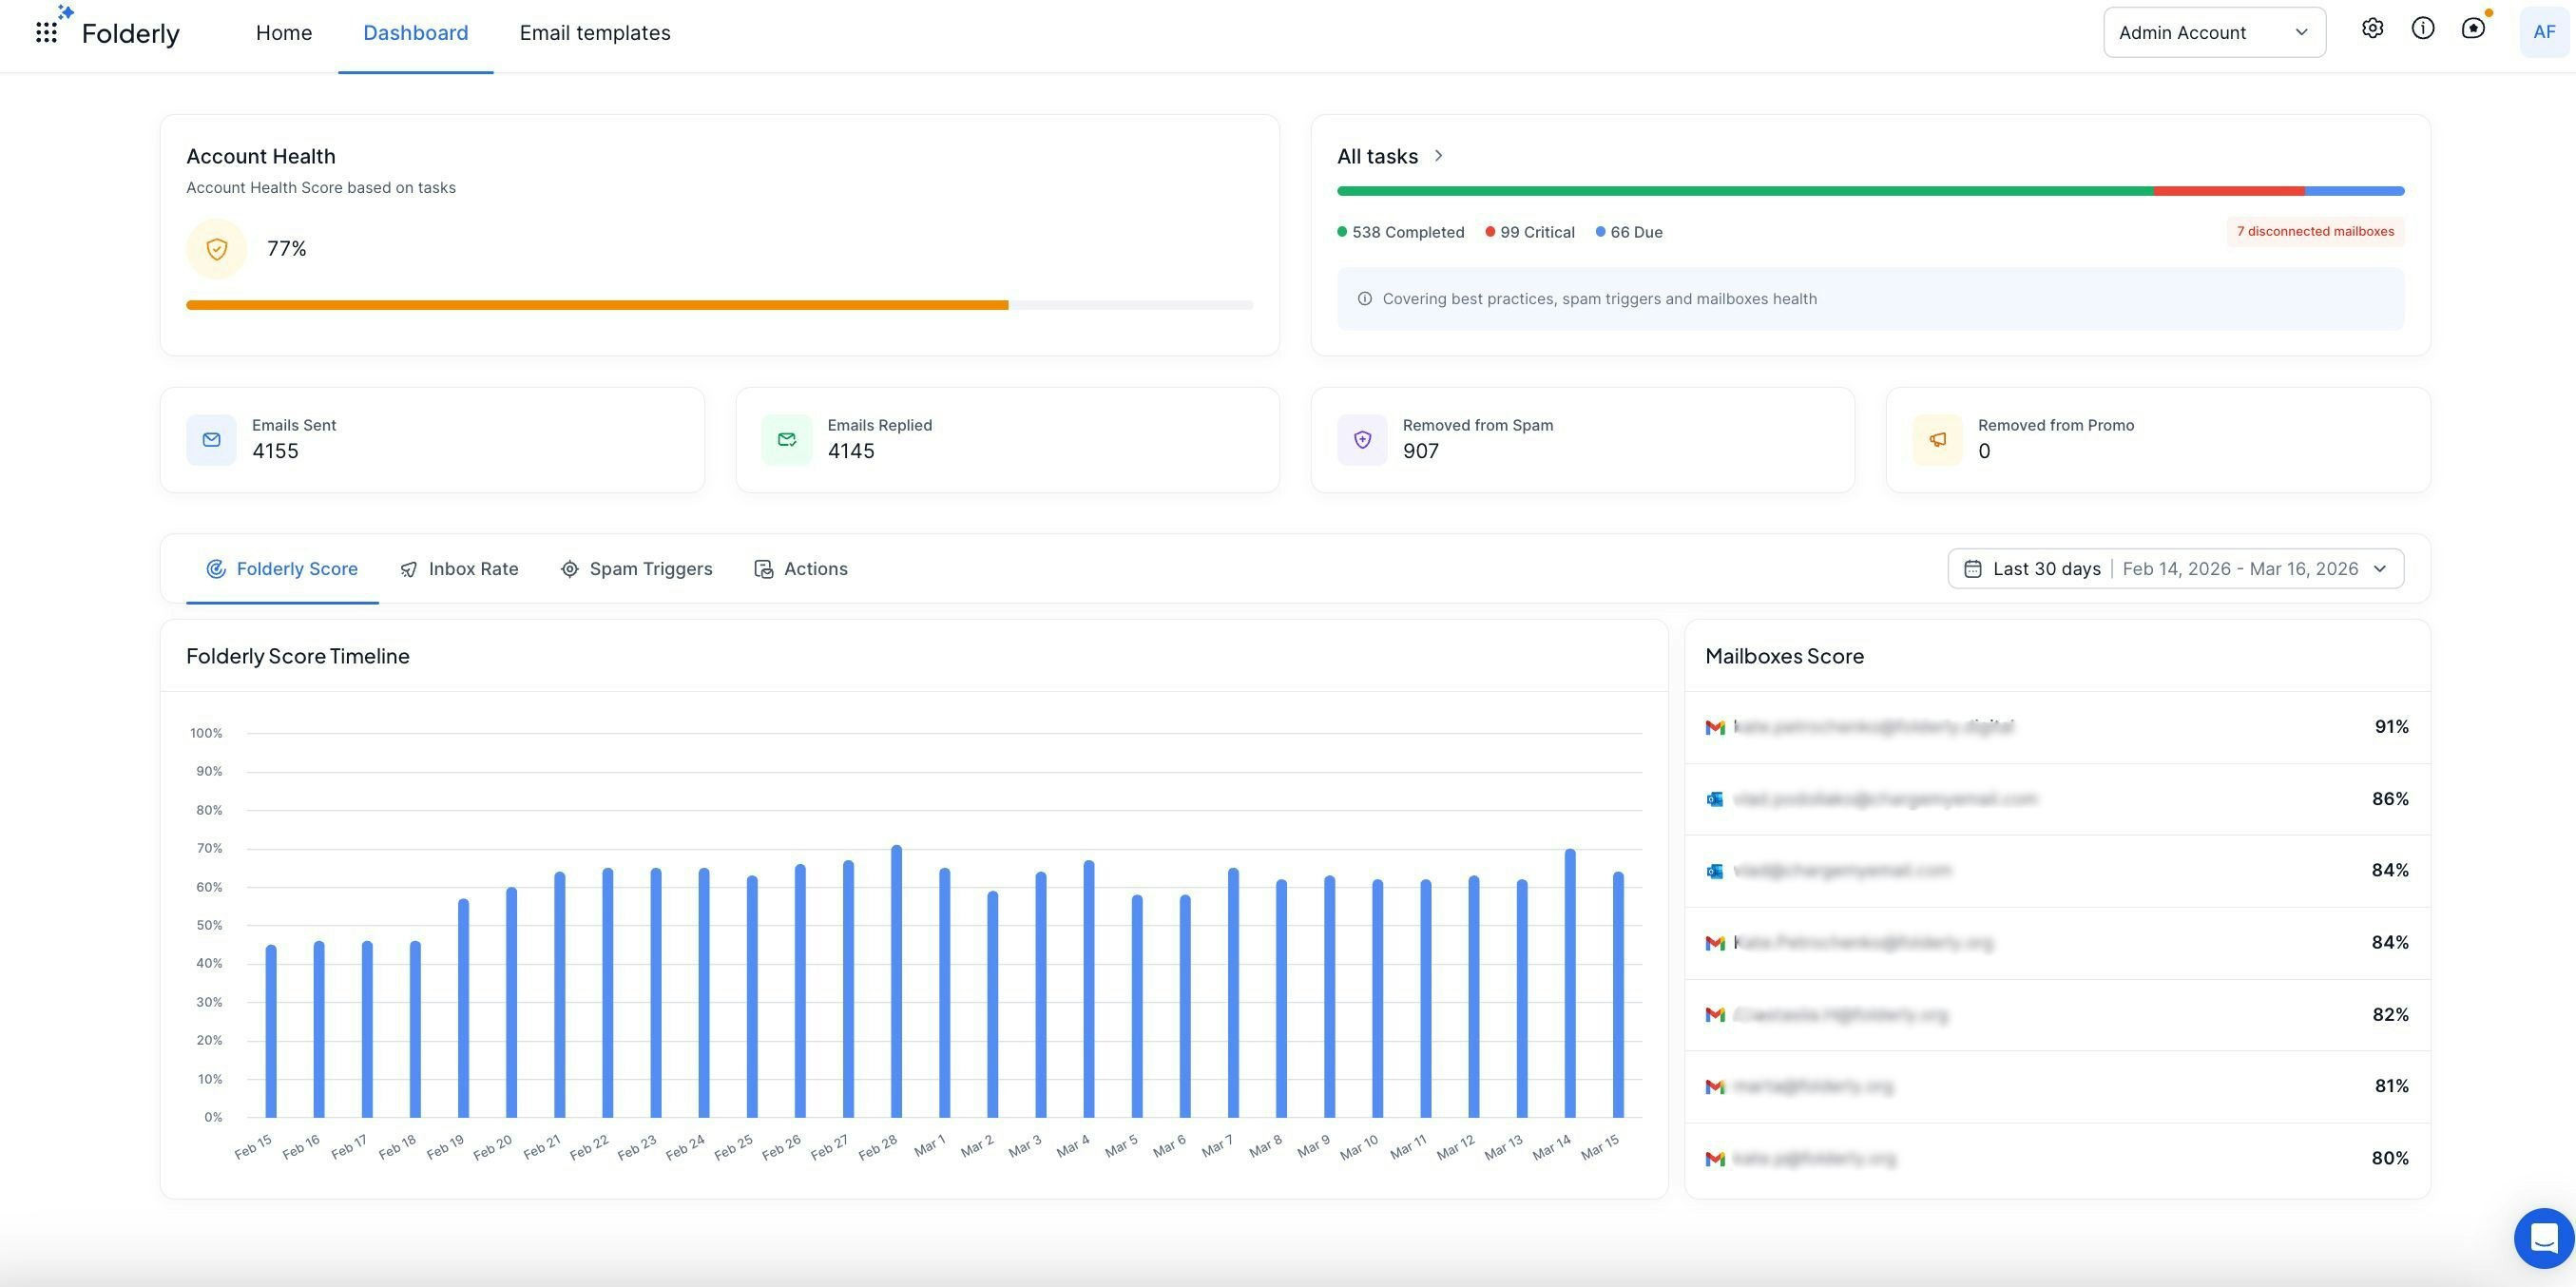Click the Account Health shield icon

[x=216, y=249]
